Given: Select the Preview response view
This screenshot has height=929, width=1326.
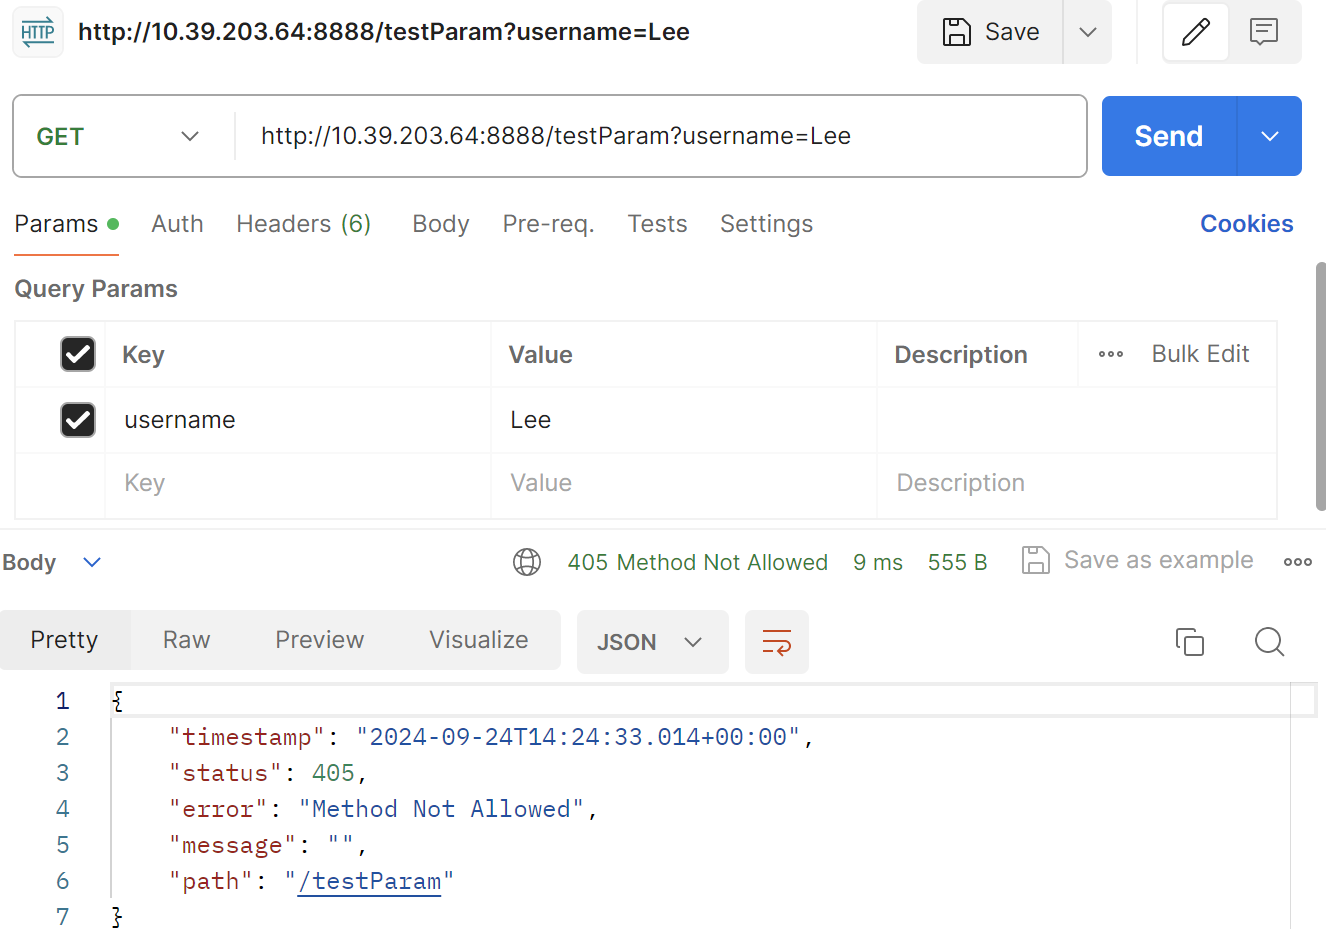Looking at the screenshot, I should click(x=320, y=640).
